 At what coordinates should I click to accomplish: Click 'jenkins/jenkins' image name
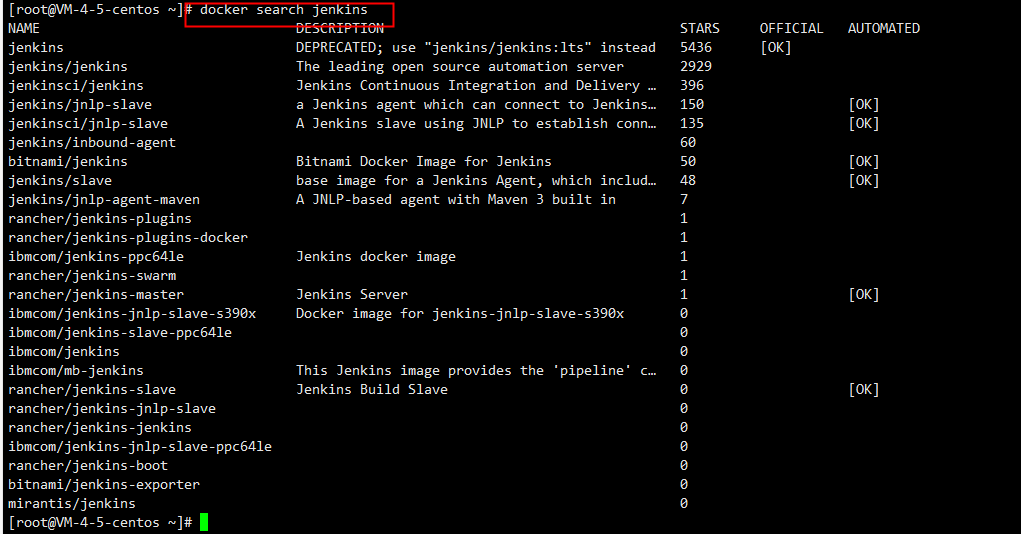coord(68,67)
